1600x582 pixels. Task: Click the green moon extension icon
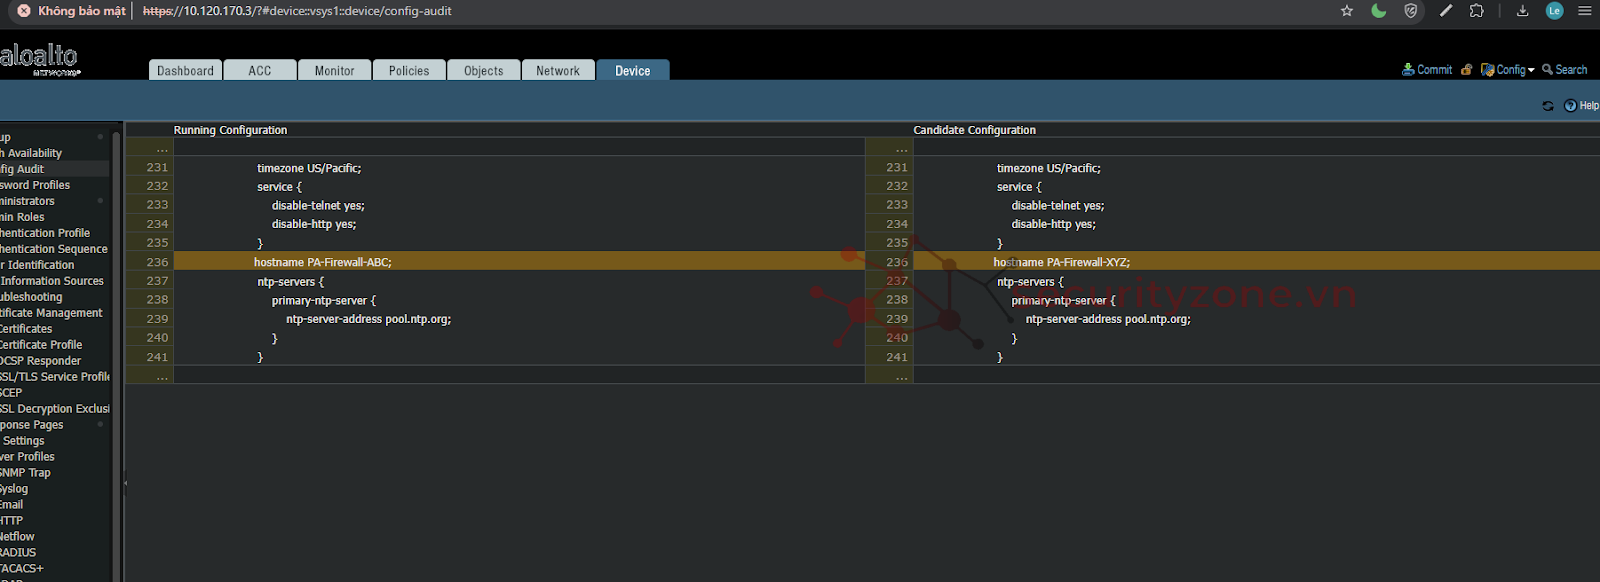(x=1379, y=11)
